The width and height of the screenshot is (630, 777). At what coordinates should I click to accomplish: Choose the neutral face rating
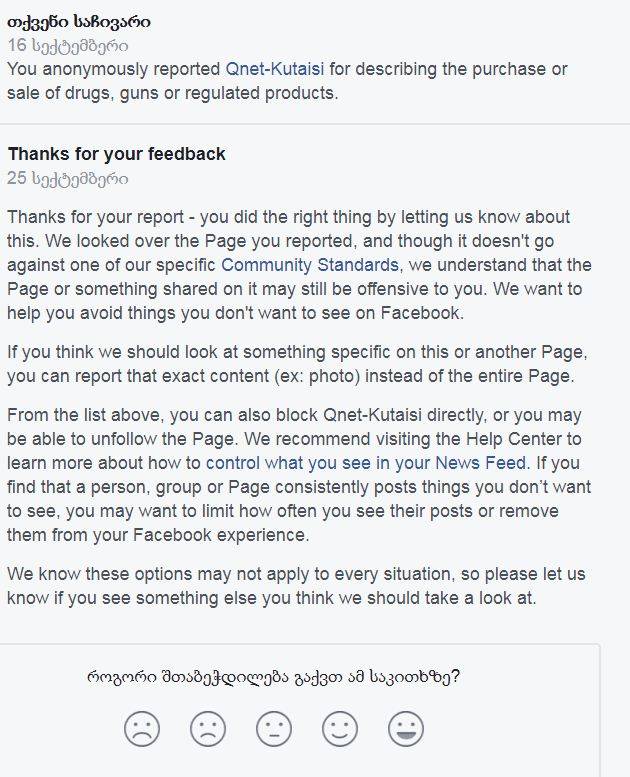[274, 729]
